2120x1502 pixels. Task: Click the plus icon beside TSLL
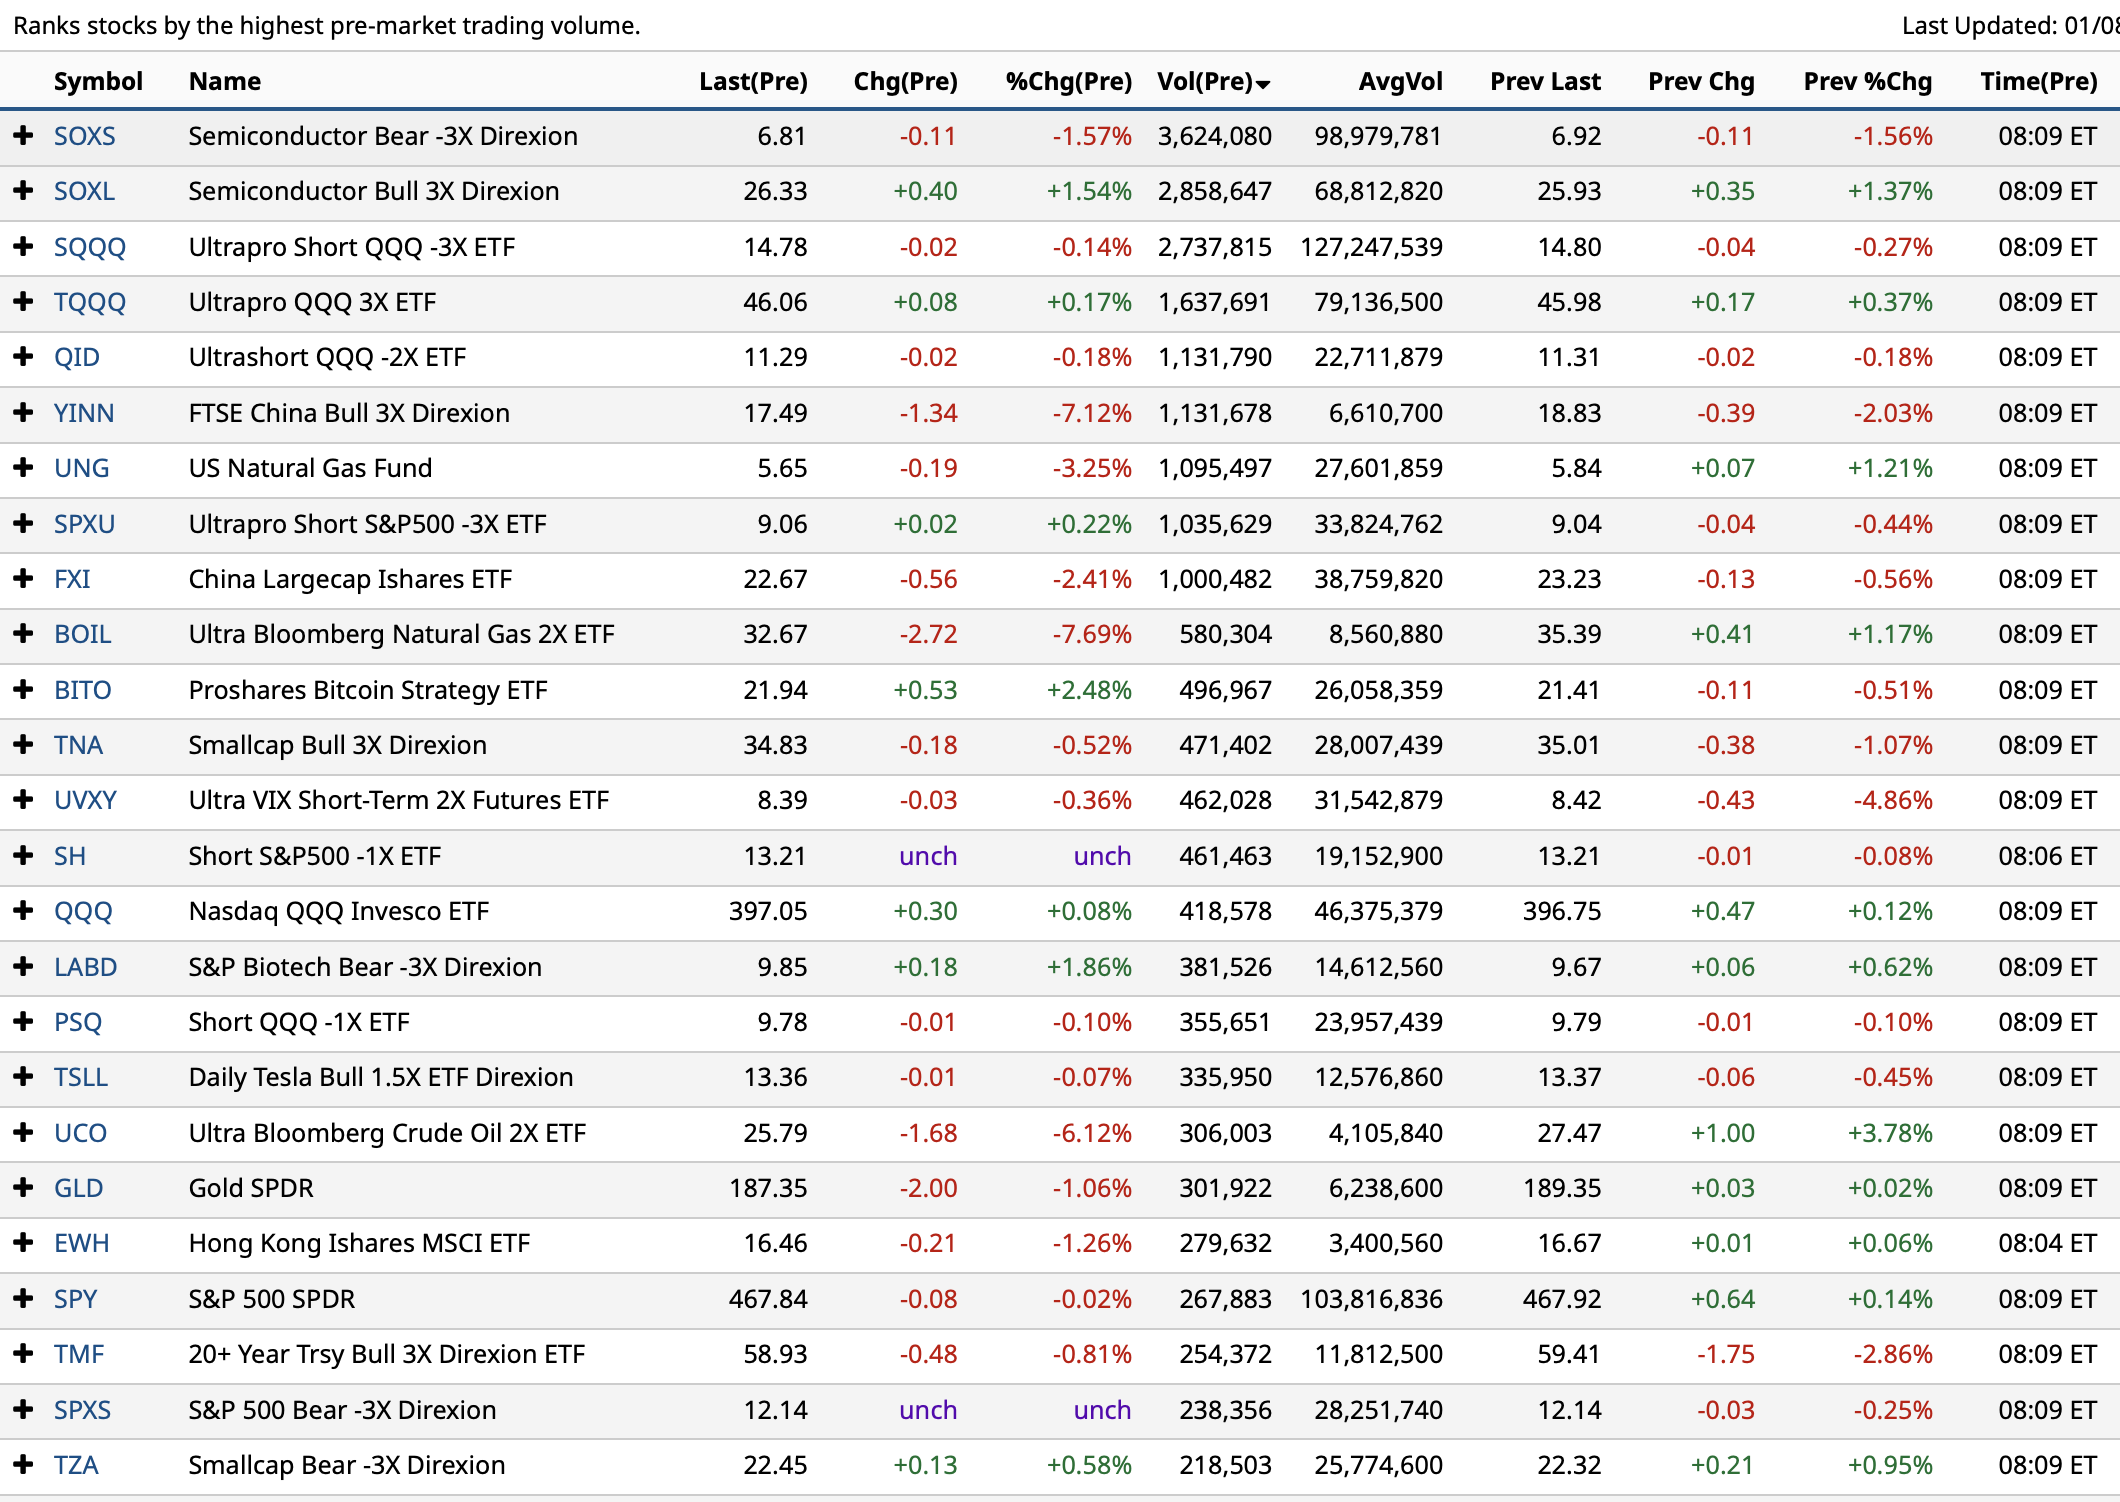(23, 1076)
